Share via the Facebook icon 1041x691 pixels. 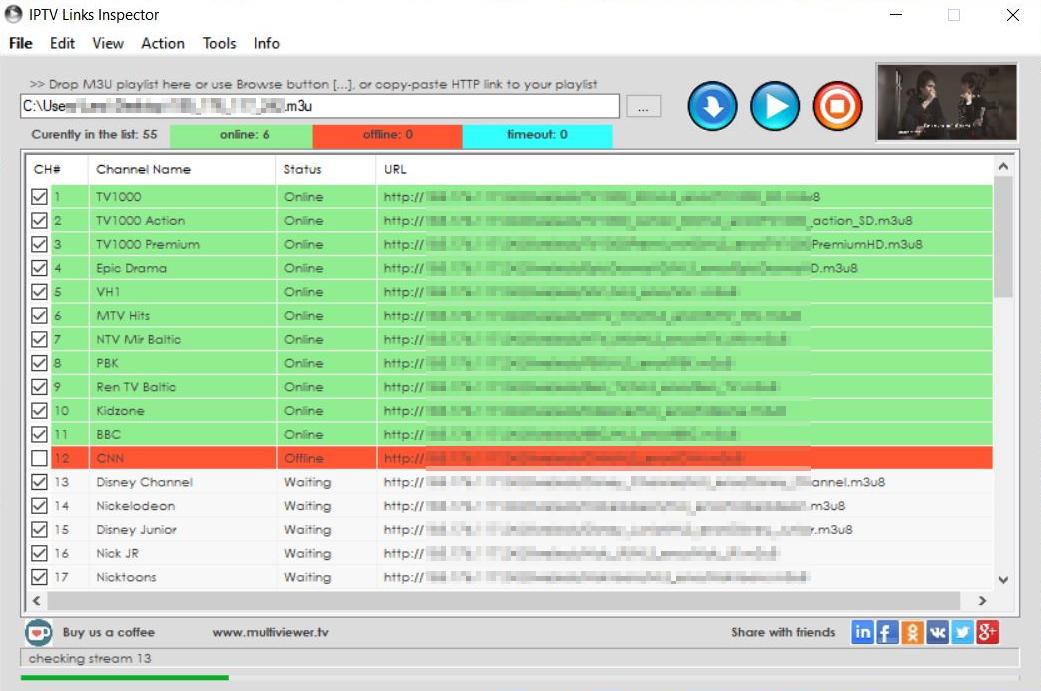point(887,632)
